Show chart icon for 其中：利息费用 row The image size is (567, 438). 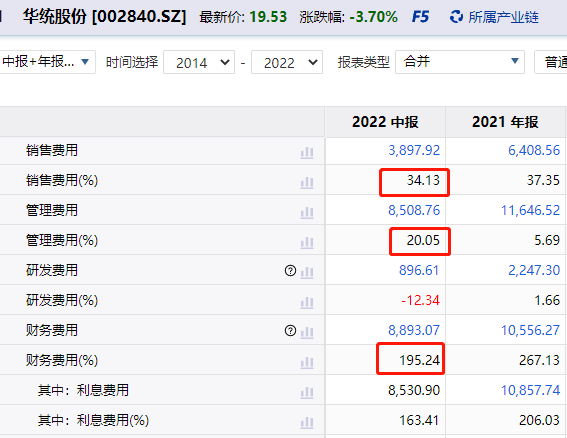[307, 393]
